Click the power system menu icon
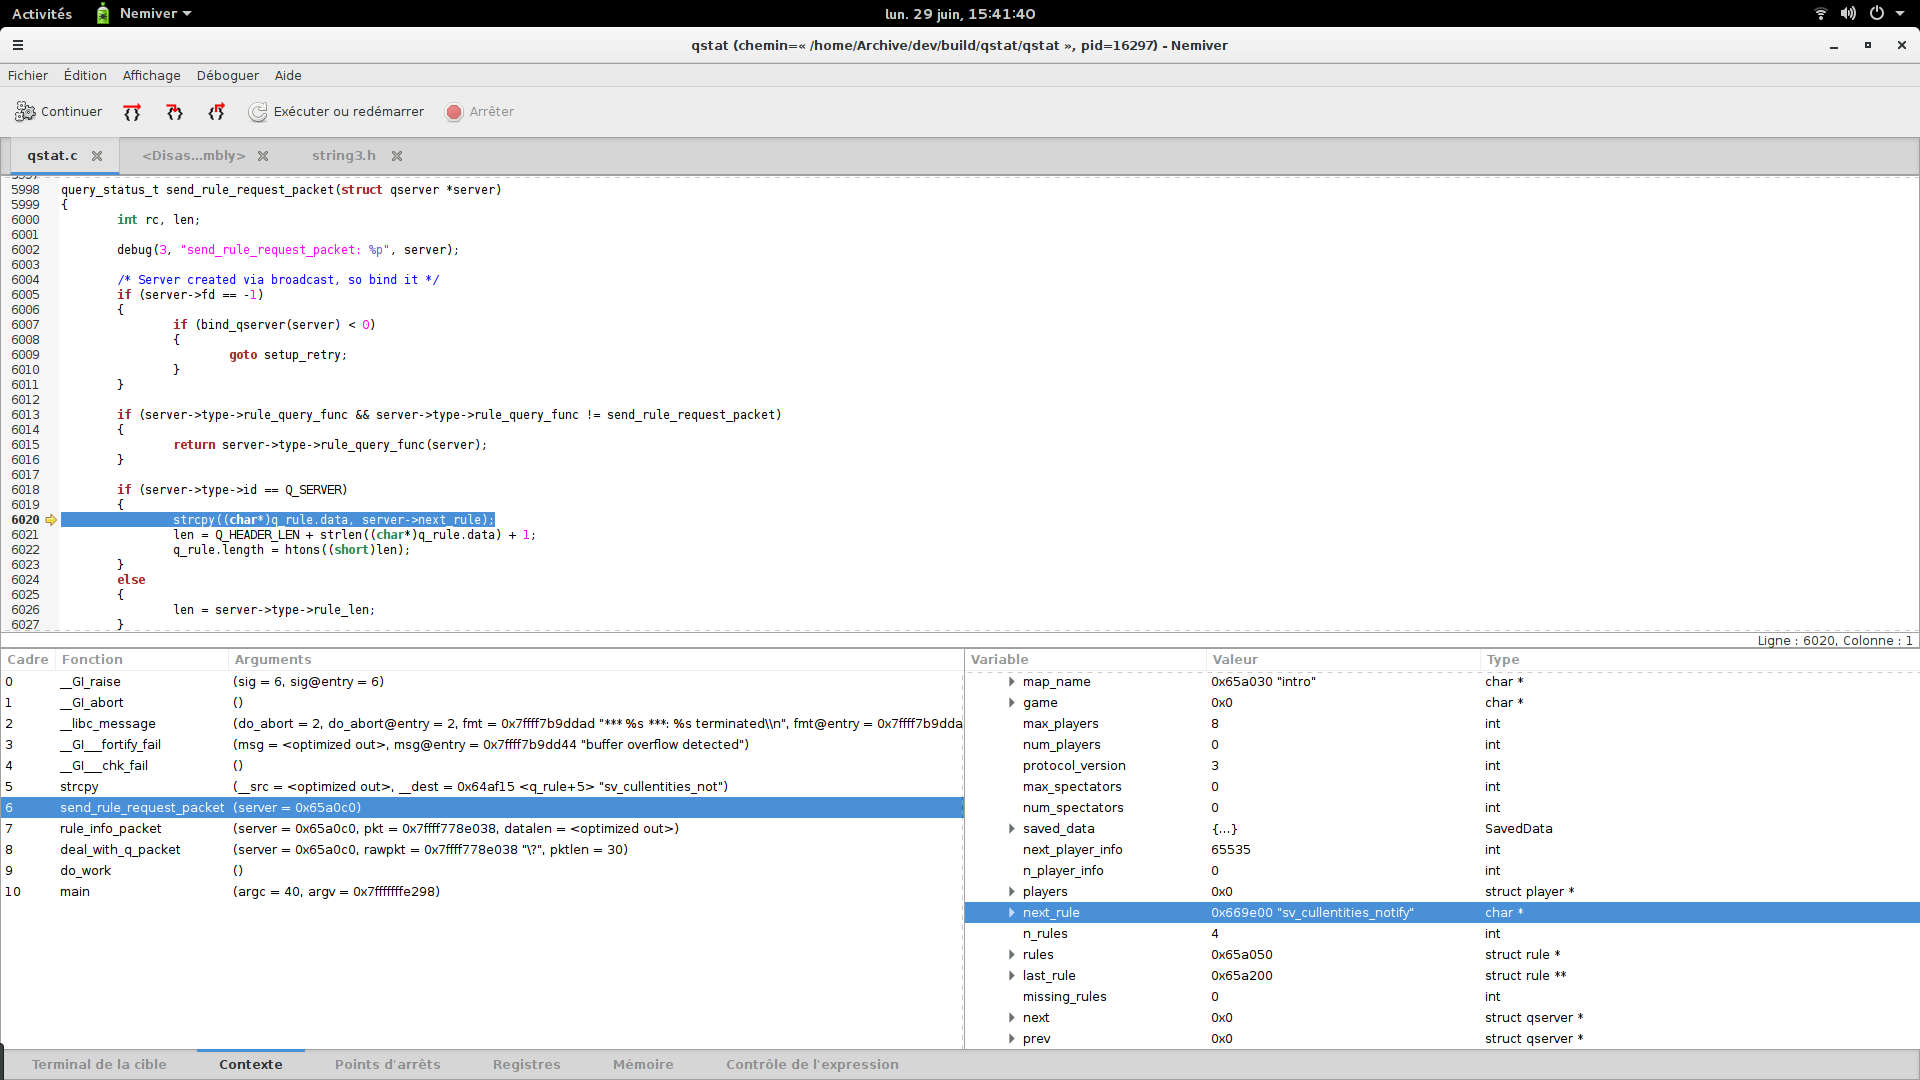The width and height of the screenshot is (1920, 1080). tap(1877, 14)
